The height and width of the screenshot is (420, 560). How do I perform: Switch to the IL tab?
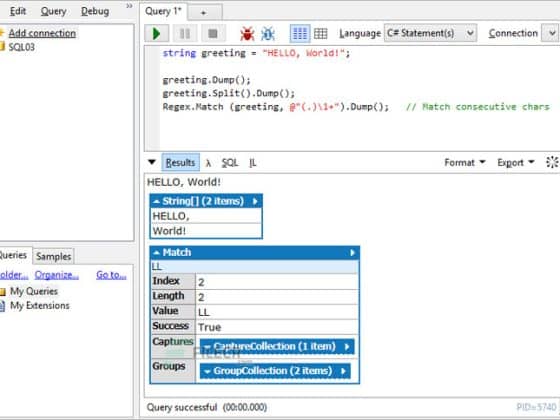pos(252,163)
